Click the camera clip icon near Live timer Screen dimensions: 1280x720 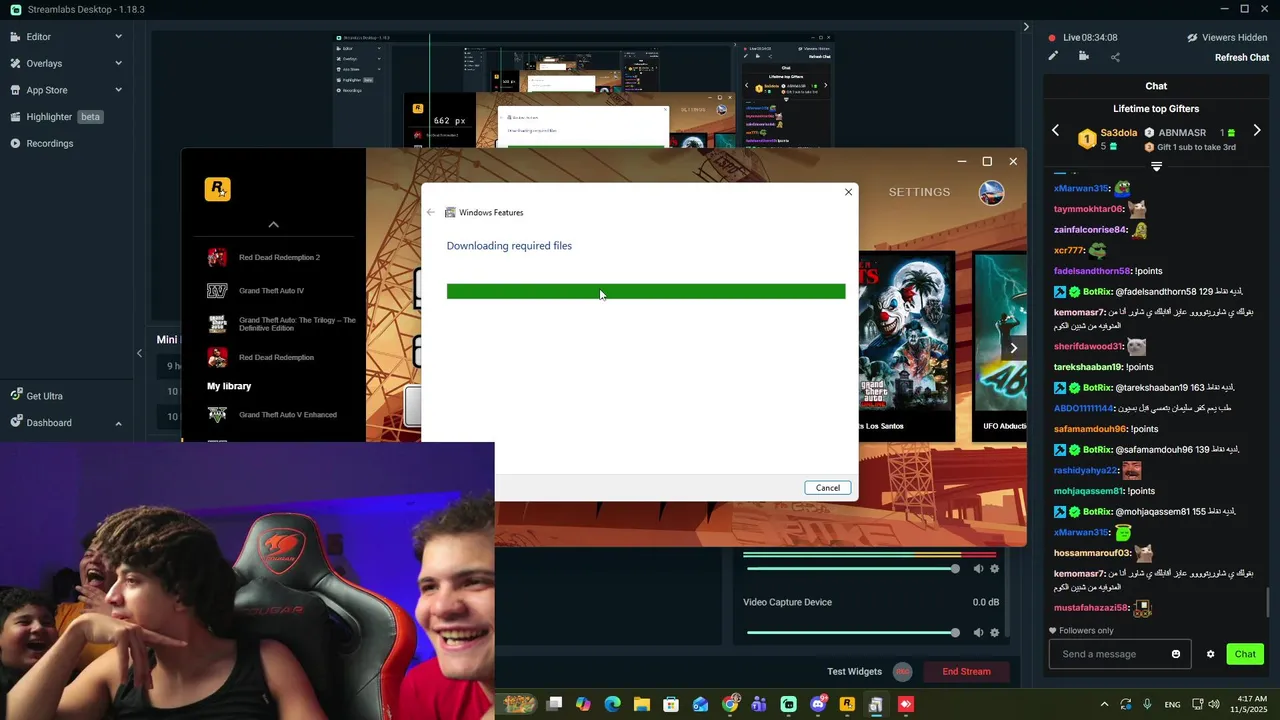[x=1084, y=56]
